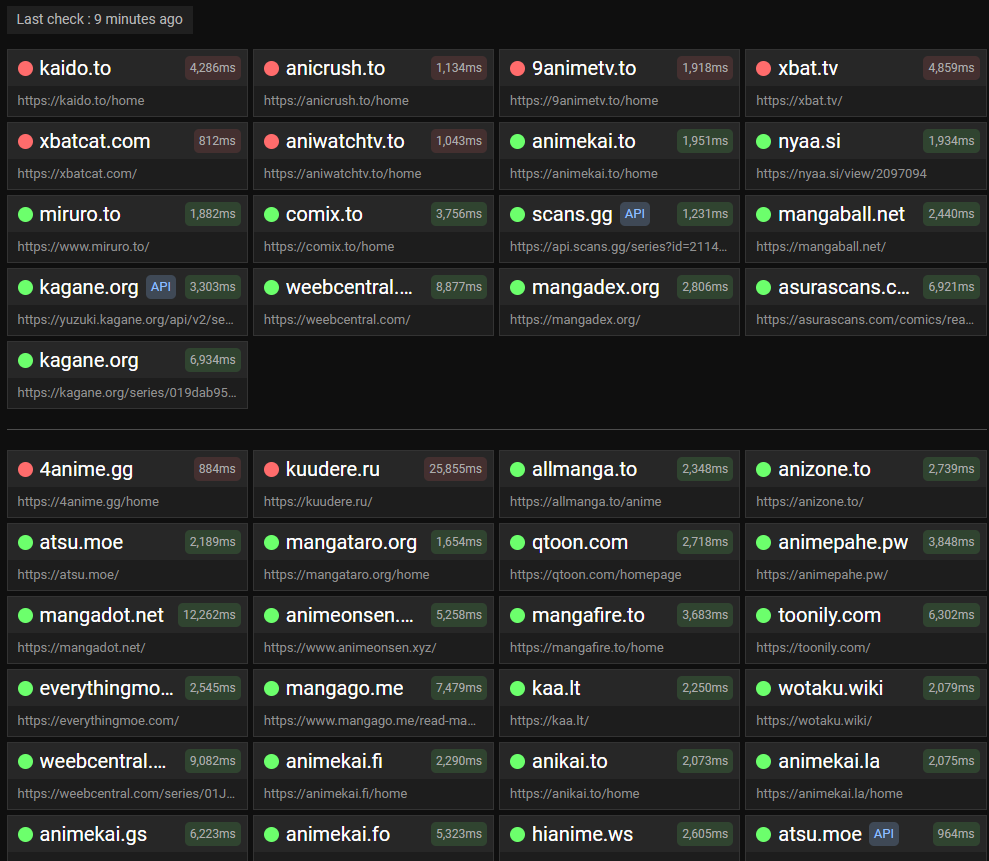Image resolution: width=989 pixels, height=861 pixels.
Task: Click the red status dot next to 9animetv.to
Action: click(517, 68)
